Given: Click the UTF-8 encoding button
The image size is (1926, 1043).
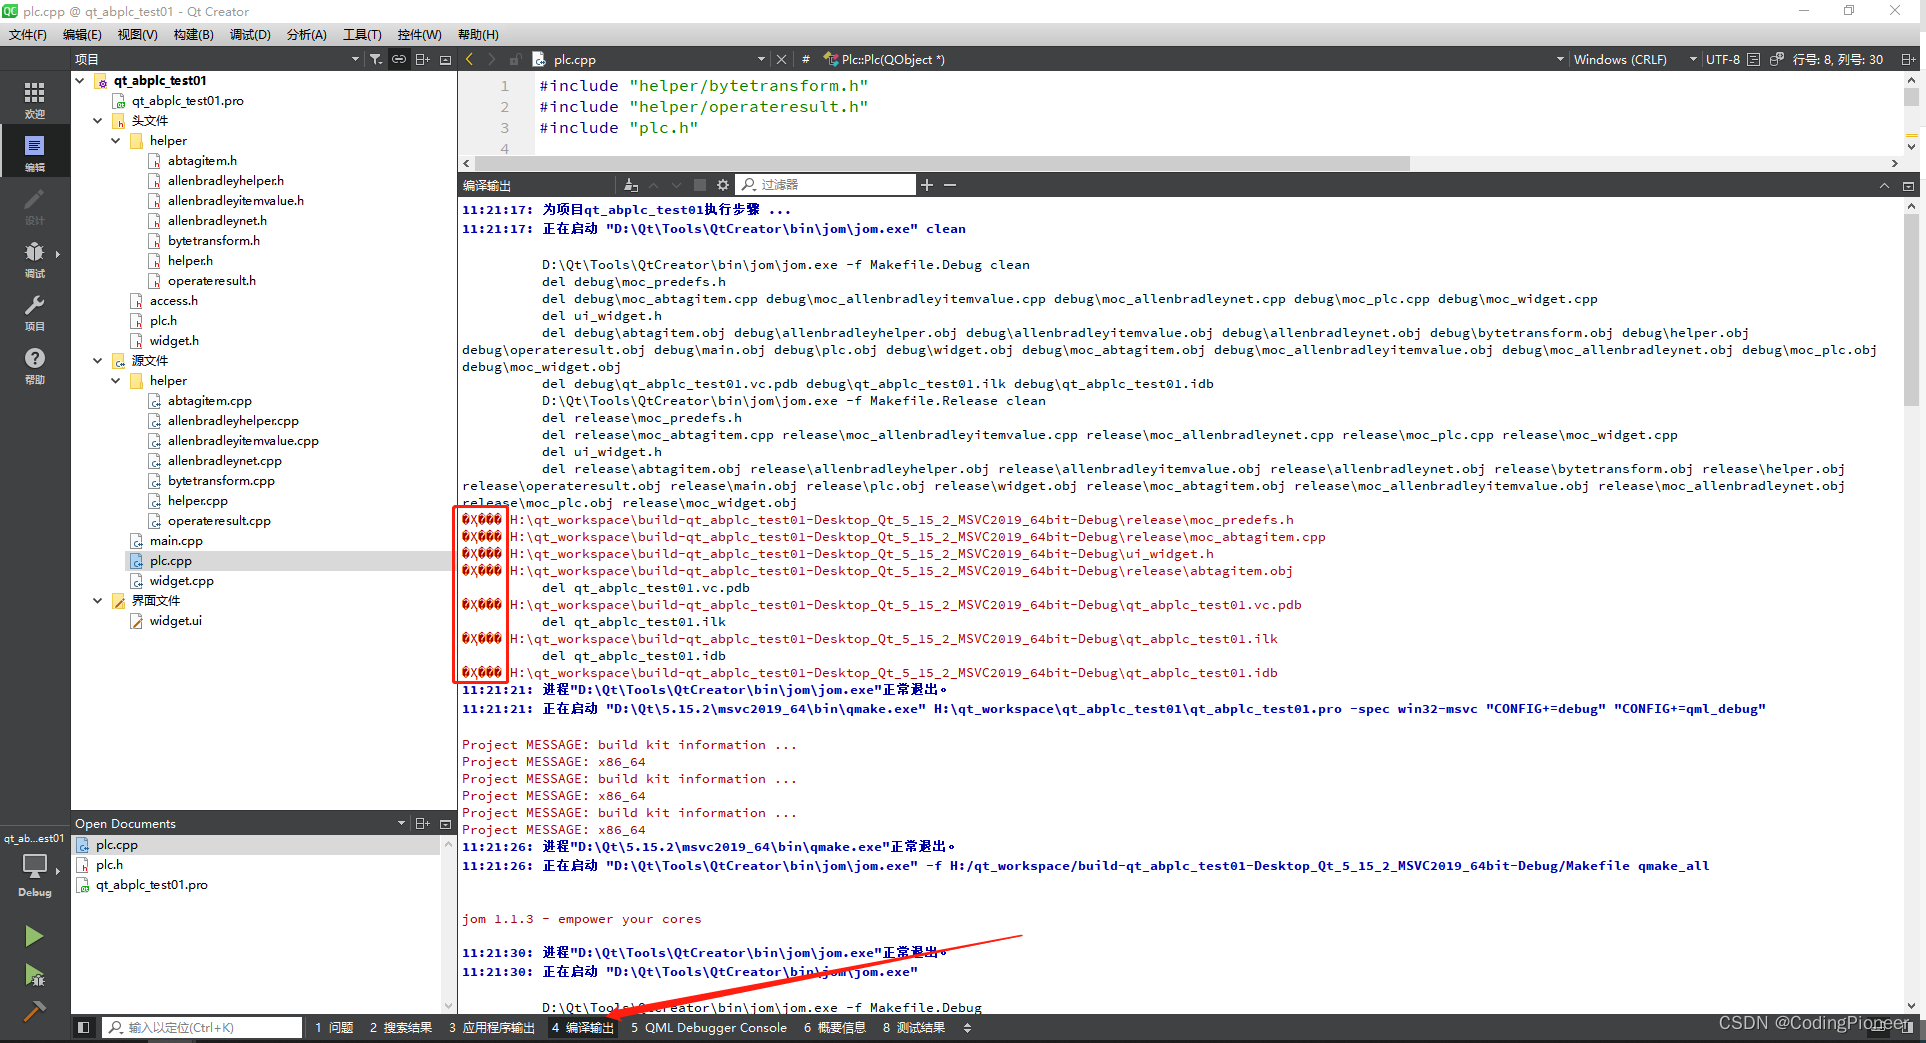Looking at the screenshot, I should (x=1723, y=59).
